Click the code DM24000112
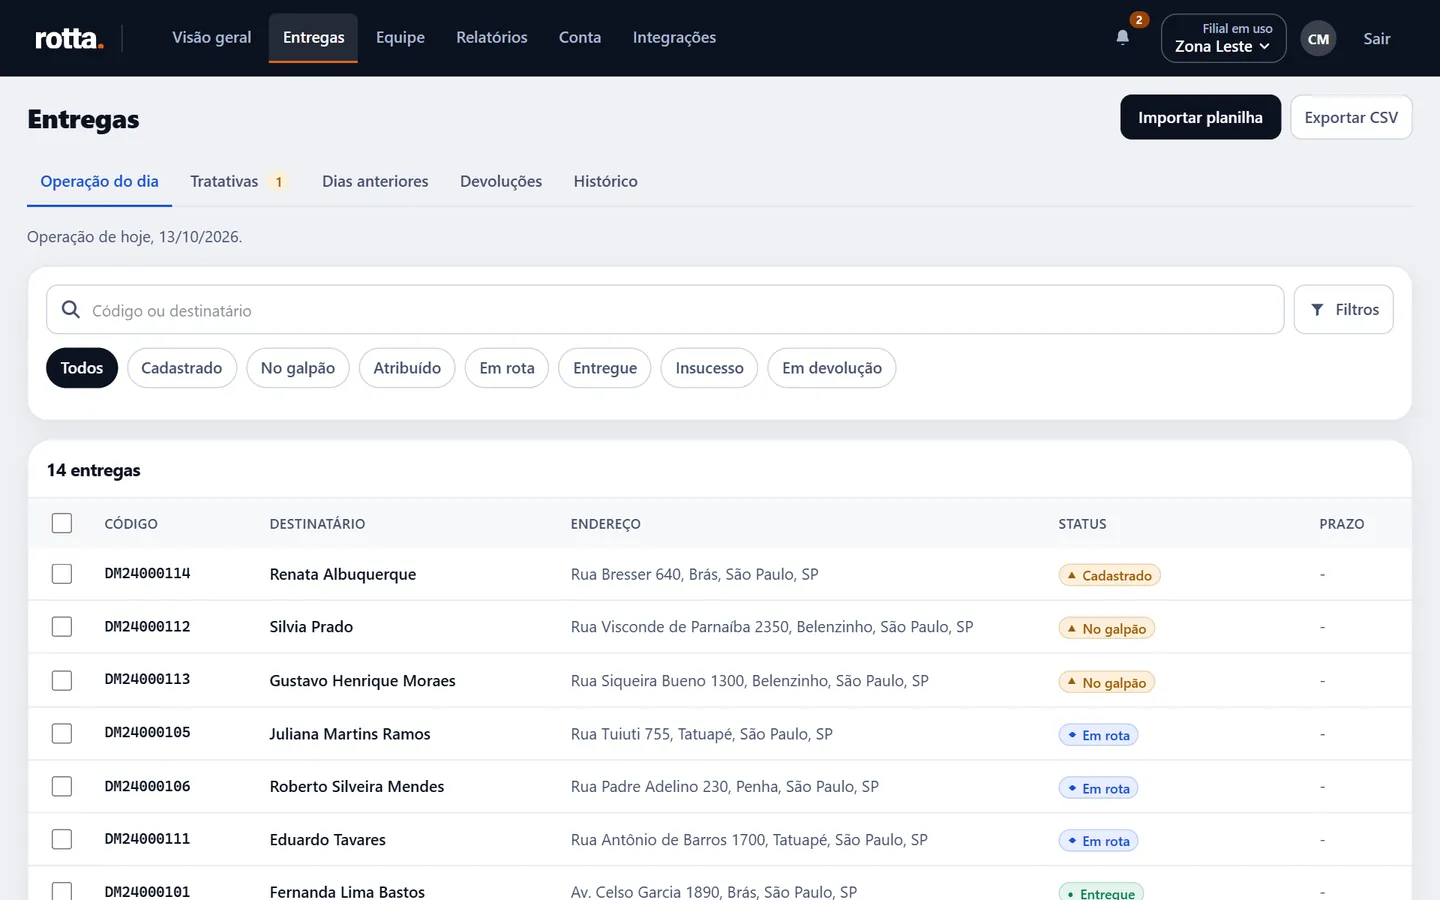1440x900 pixels. pos(147,626)
